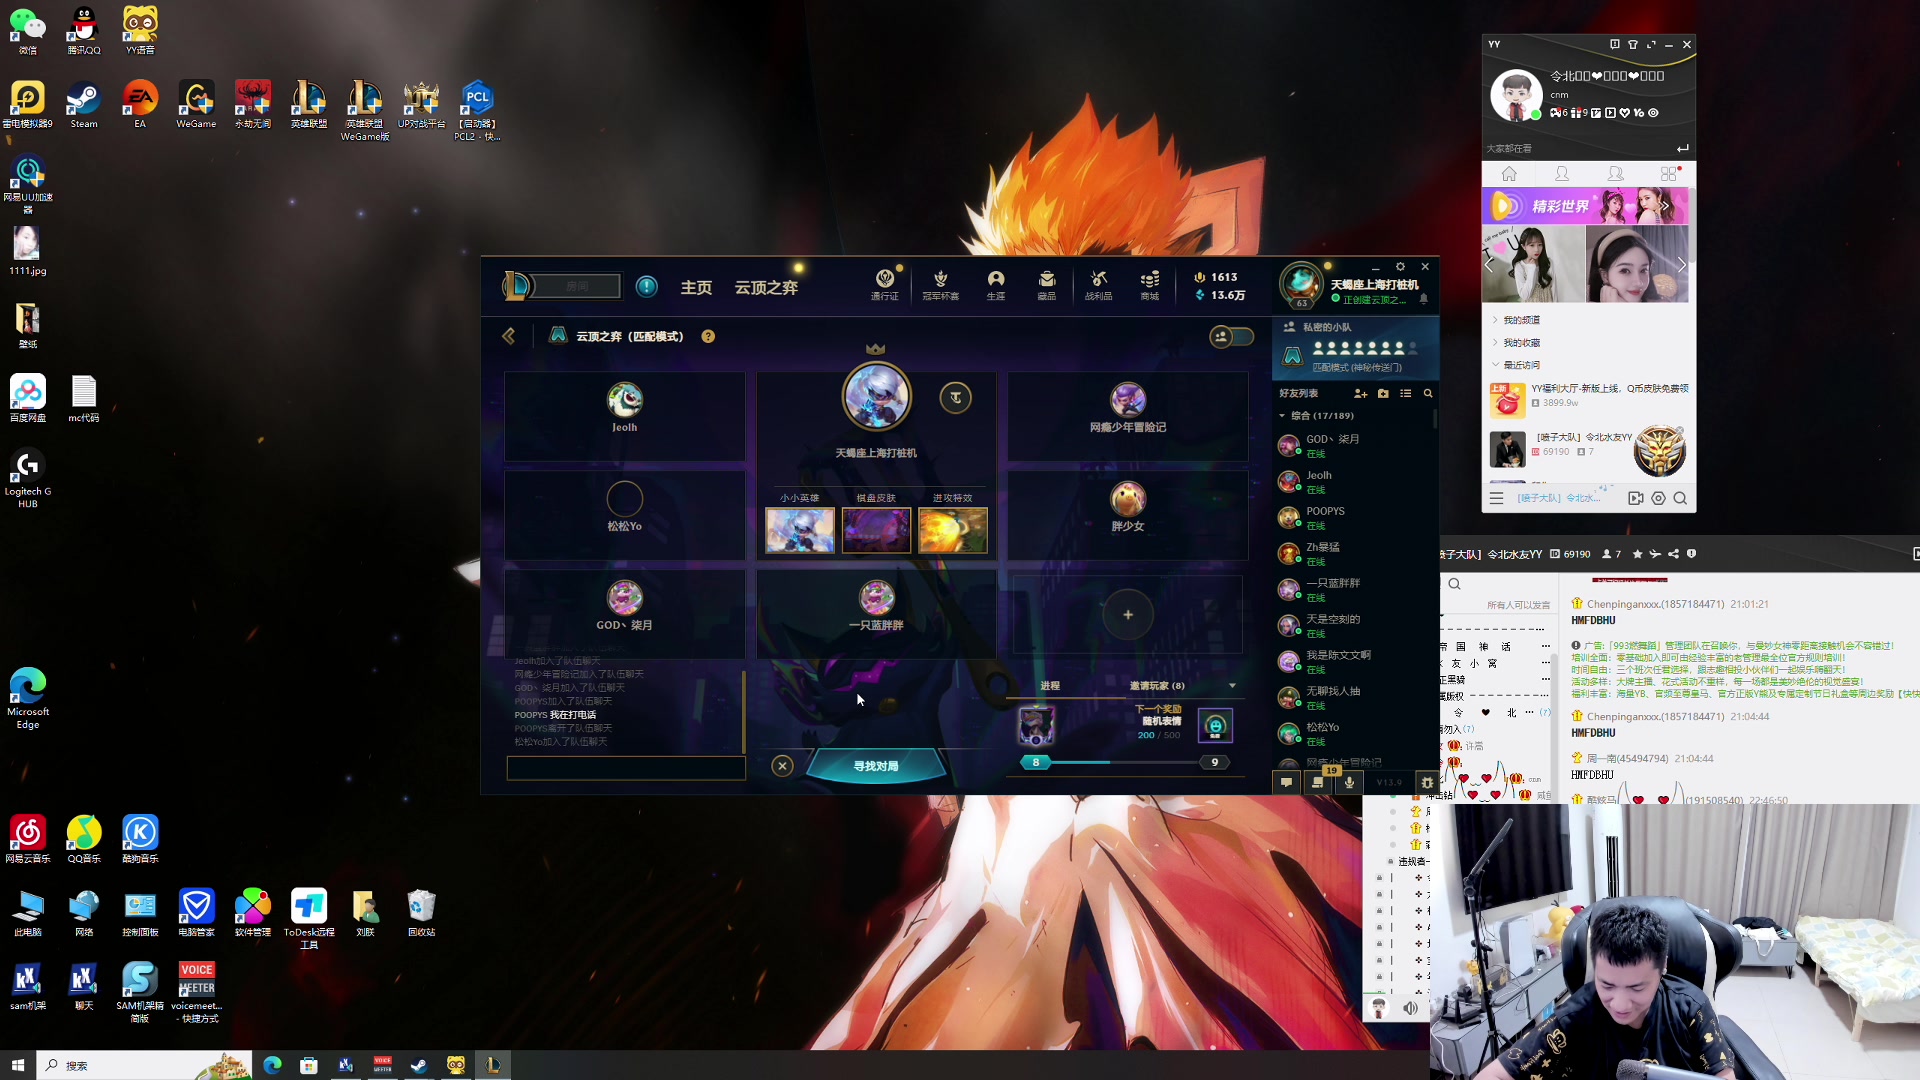This screenshot has height=1080, width=1920.
Task: Open the 商城 store icon
Action: 1150,284
